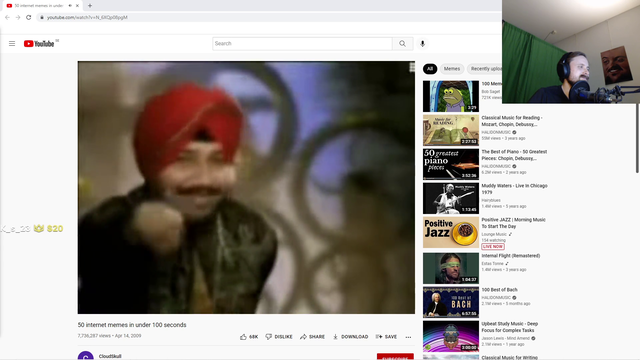640x360 pixels.
Task: Close the '50 internet memes' browser tab
Action: pos(77,6)
